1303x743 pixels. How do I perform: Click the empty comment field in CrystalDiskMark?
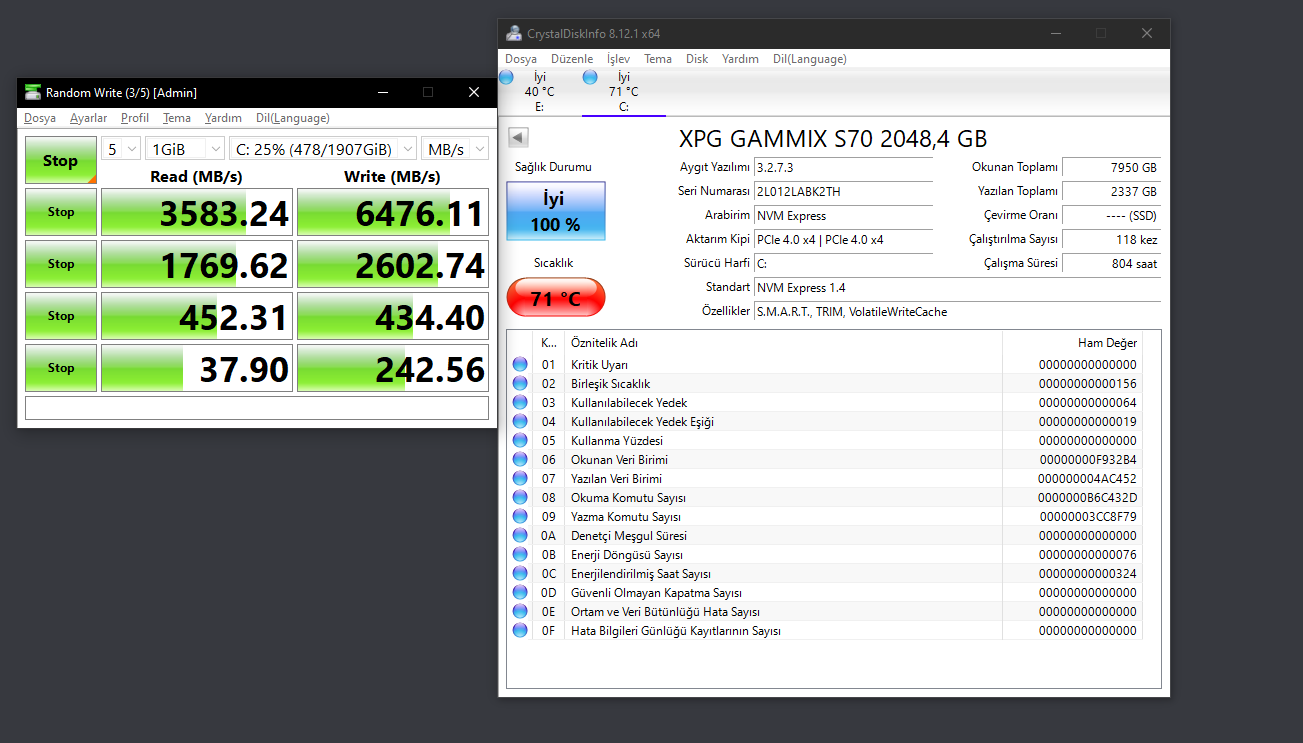click(257, 408)
